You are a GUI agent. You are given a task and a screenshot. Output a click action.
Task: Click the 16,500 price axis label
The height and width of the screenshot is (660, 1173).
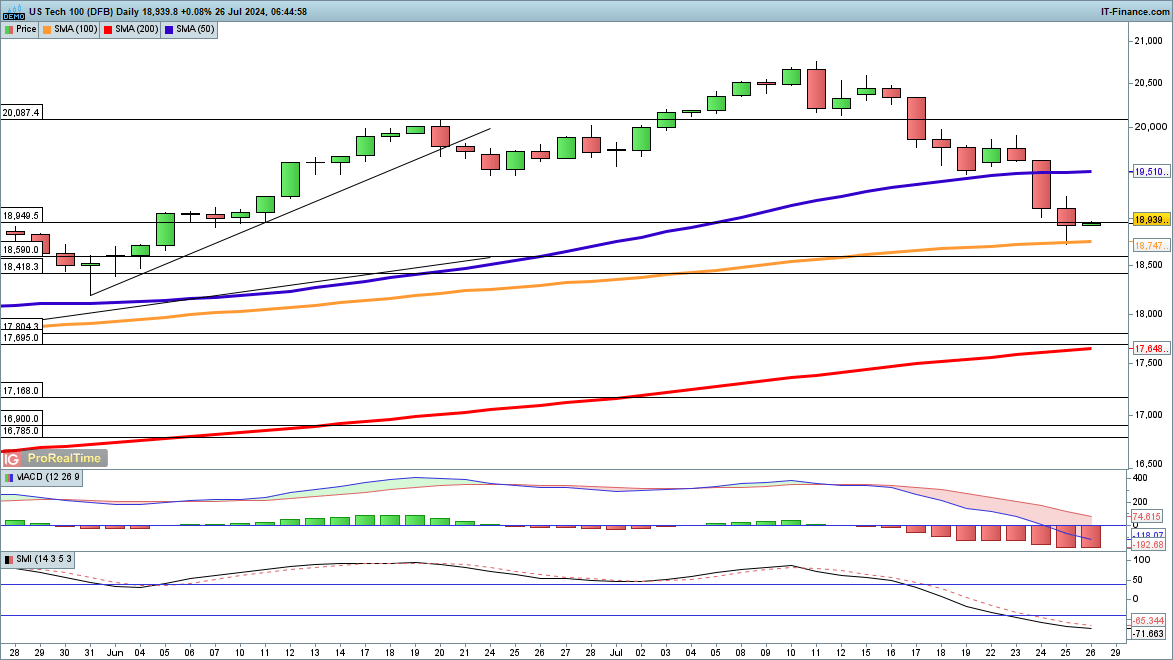(1149, 464)
